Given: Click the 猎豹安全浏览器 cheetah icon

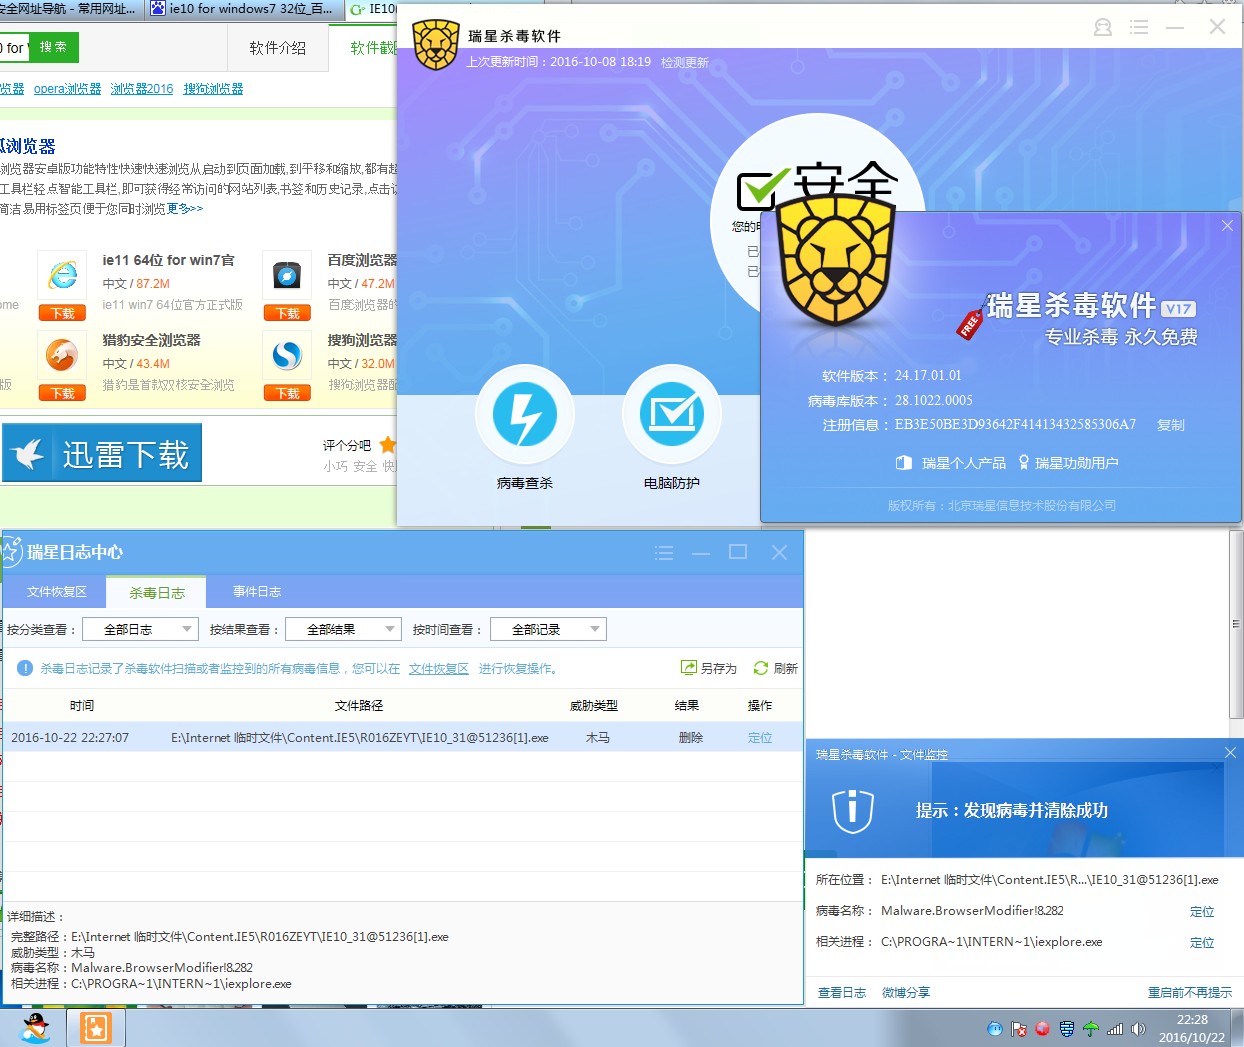Looking at the screenshot, I should coord(62,355).
